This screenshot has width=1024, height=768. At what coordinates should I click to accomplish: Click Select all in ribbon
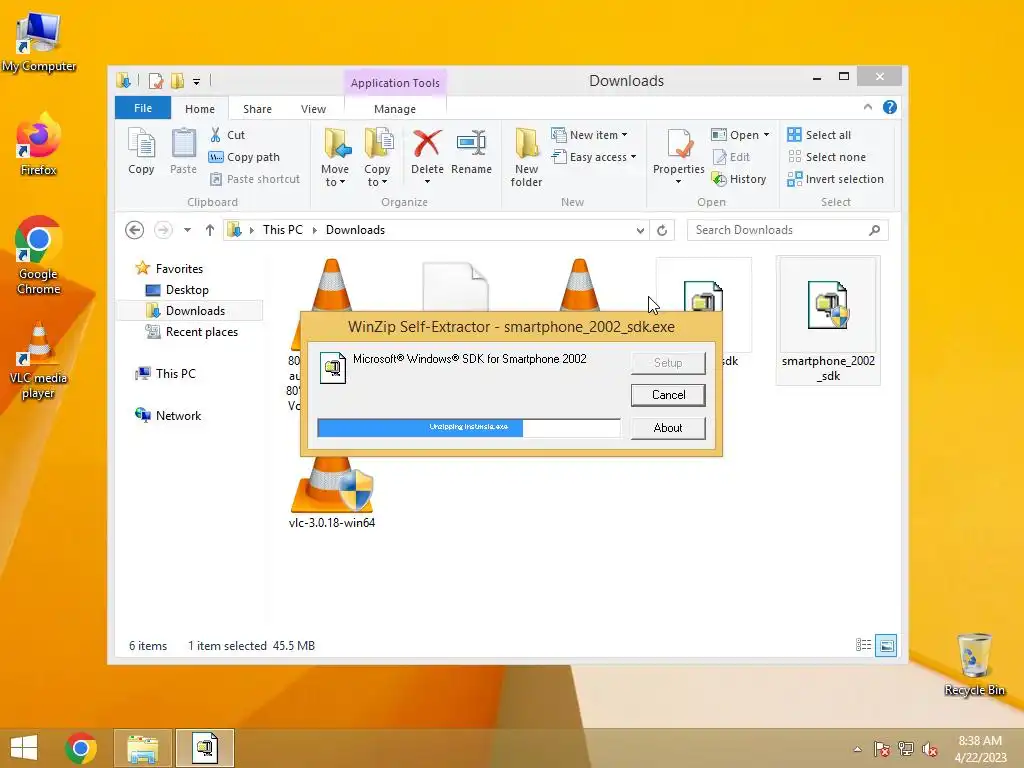click(819, 135)
